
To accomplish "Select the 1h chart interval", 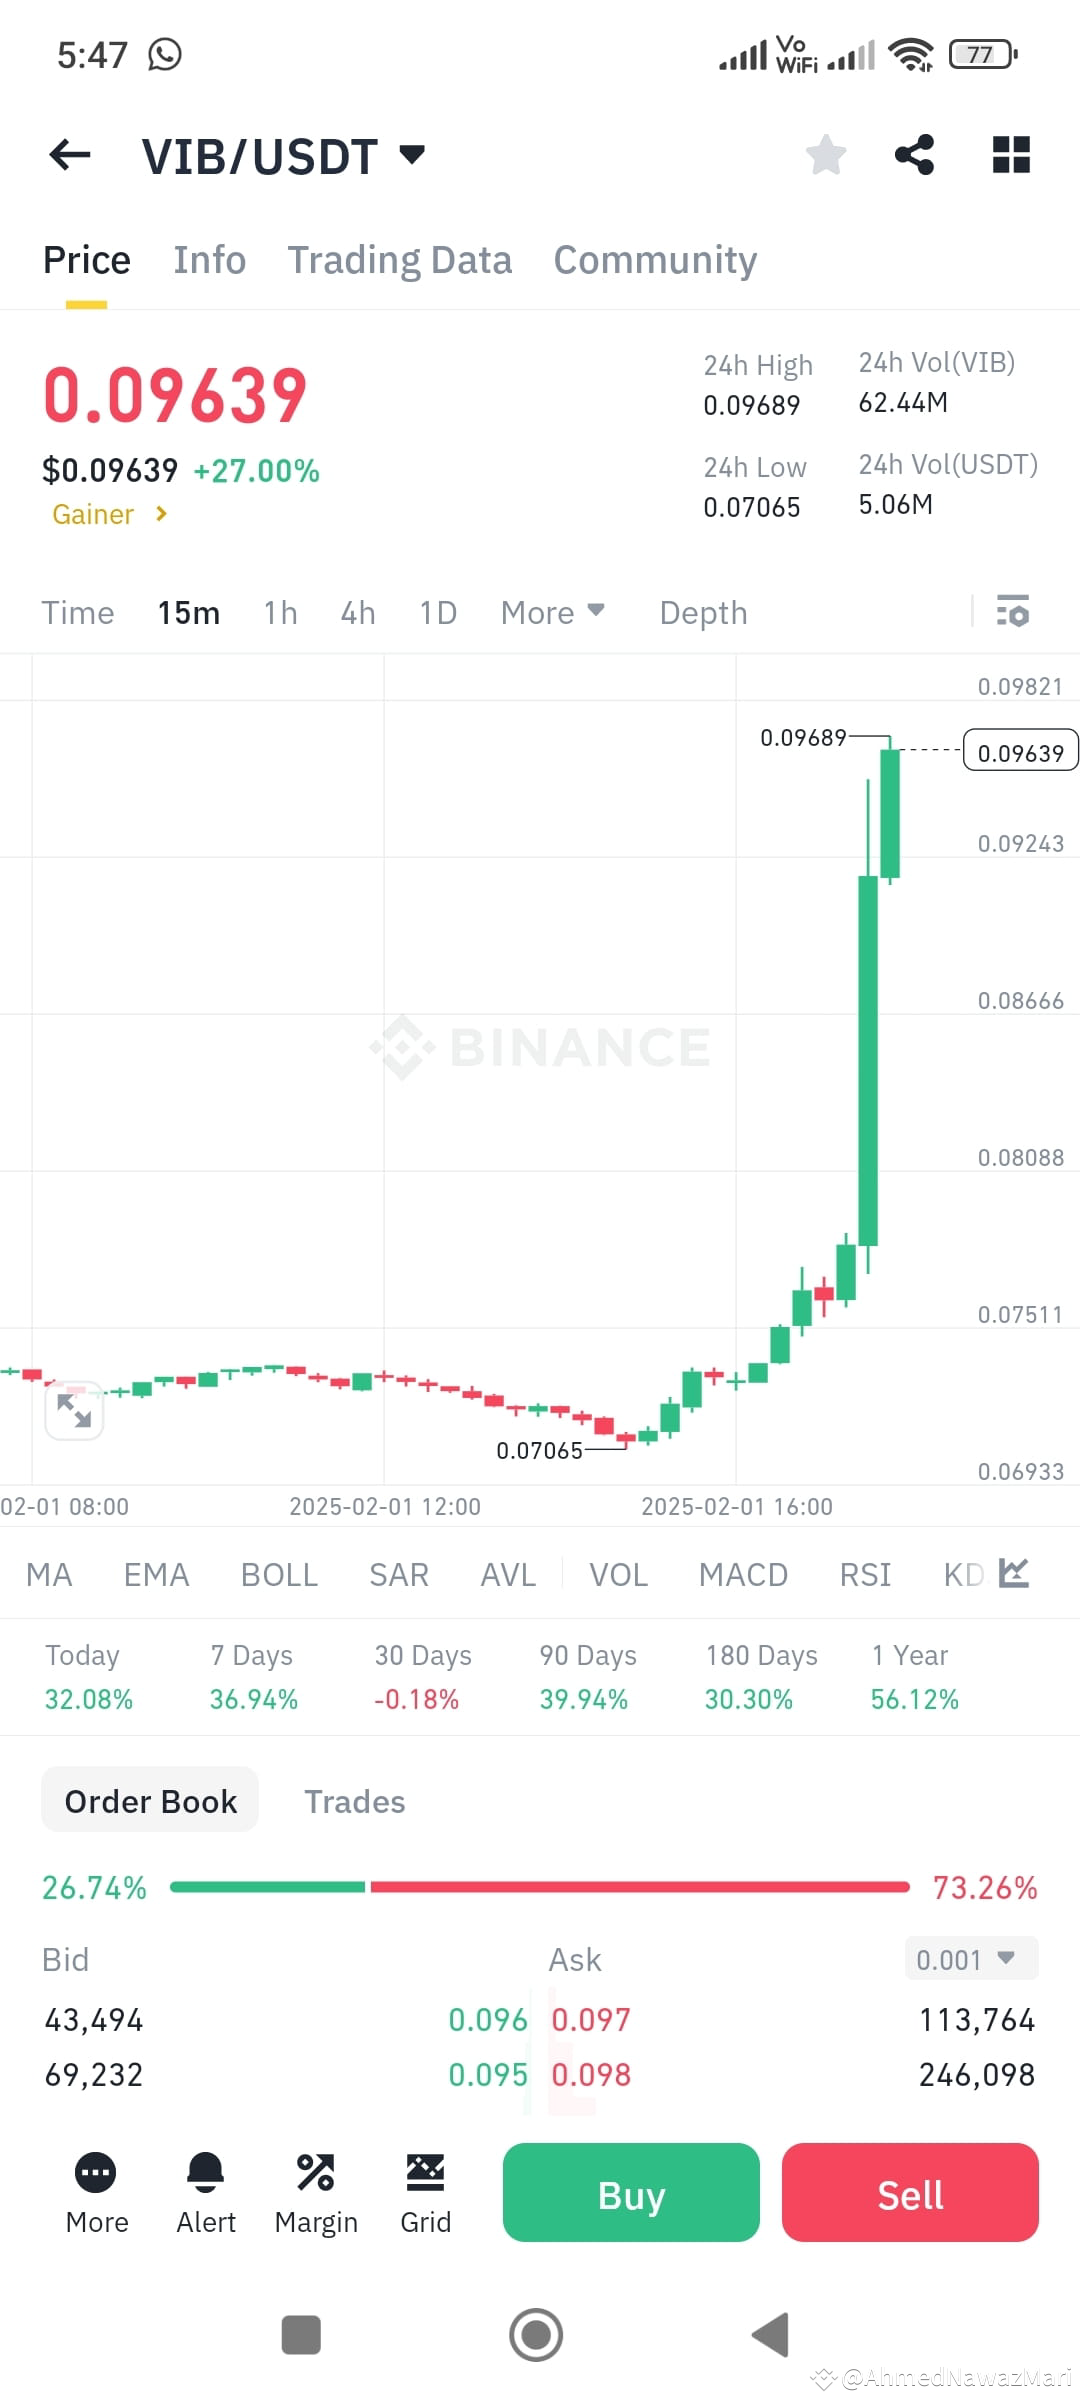I will coord(279,611).
